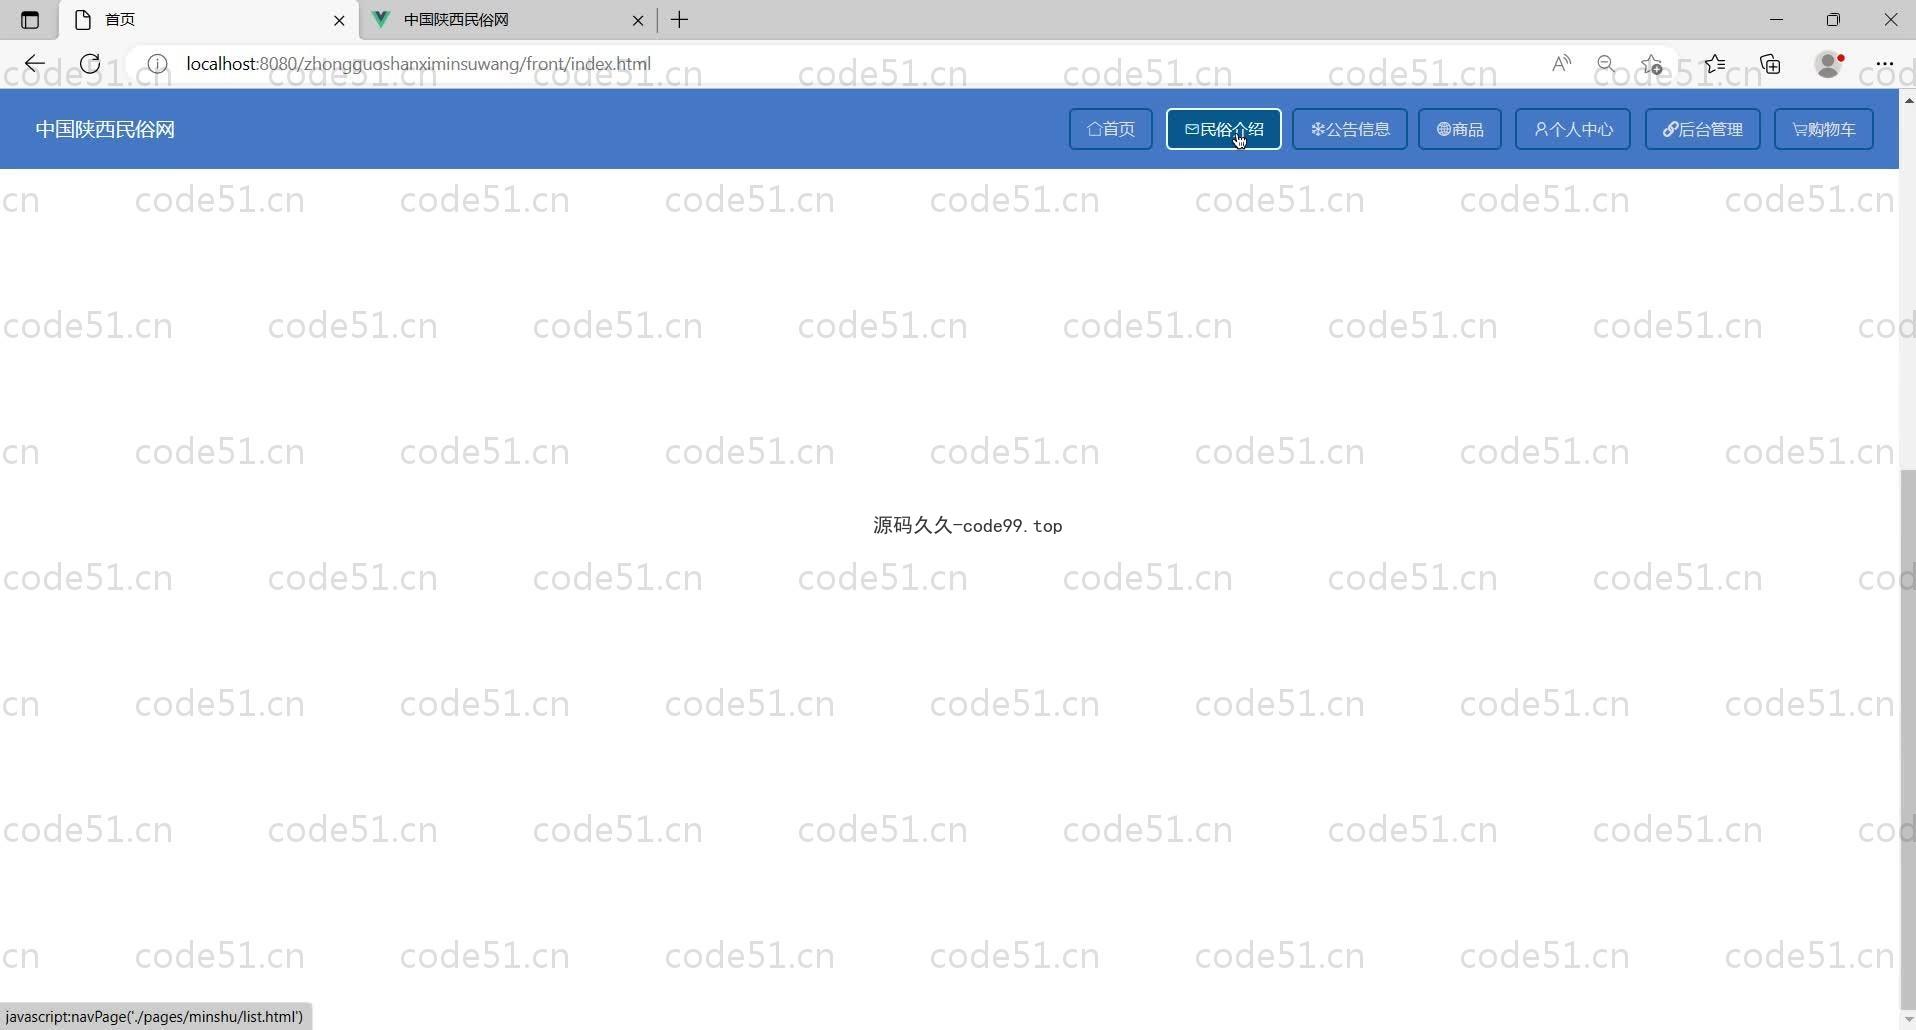
Task: Go to 首页 in the navigation bar
Action: 1110,129
